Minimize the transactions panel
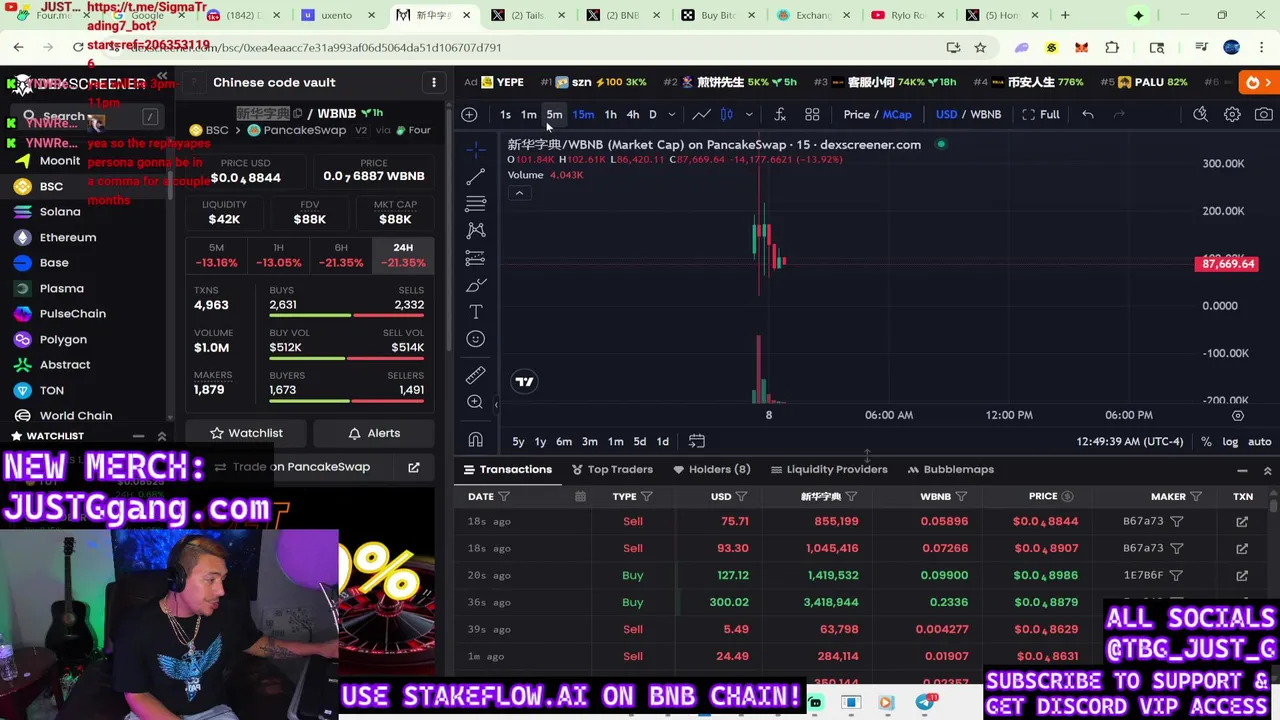Screen dimensions: 1280x720 (1242, 470)
